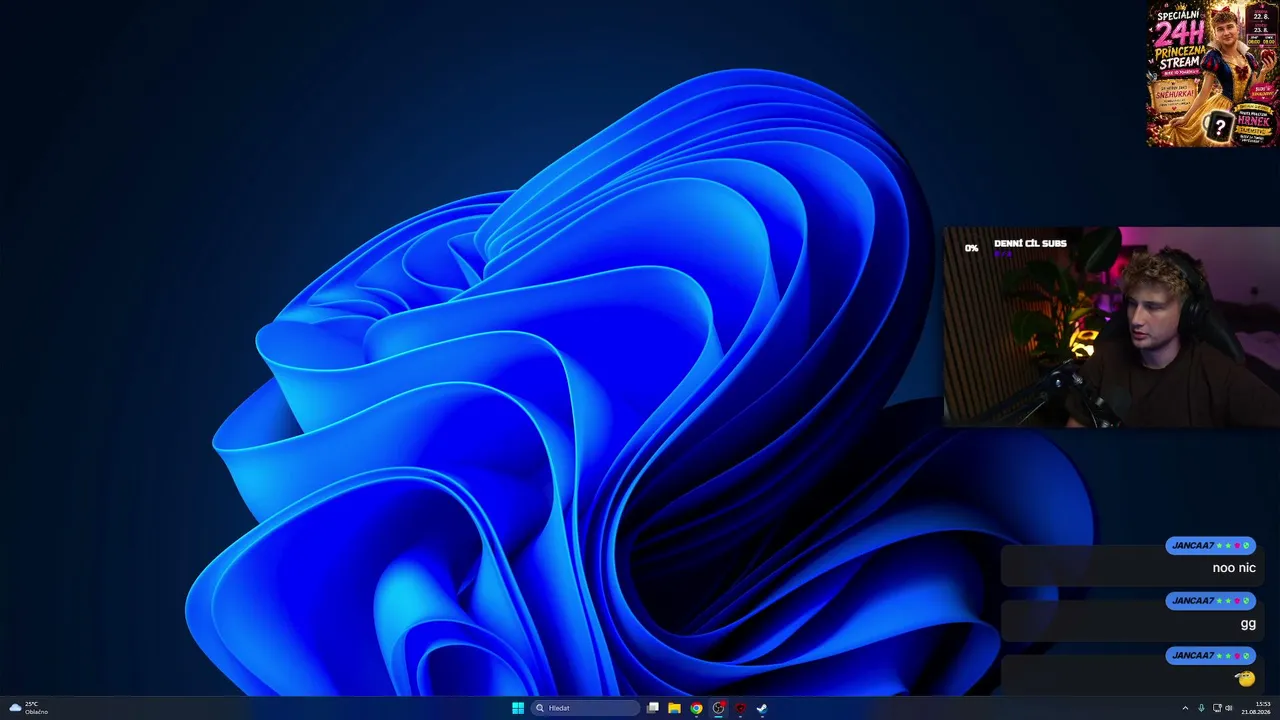The width and height of the screenshot is (1280, 720).
Task: Open Steam from the taskbar
Action: point(762,708)
